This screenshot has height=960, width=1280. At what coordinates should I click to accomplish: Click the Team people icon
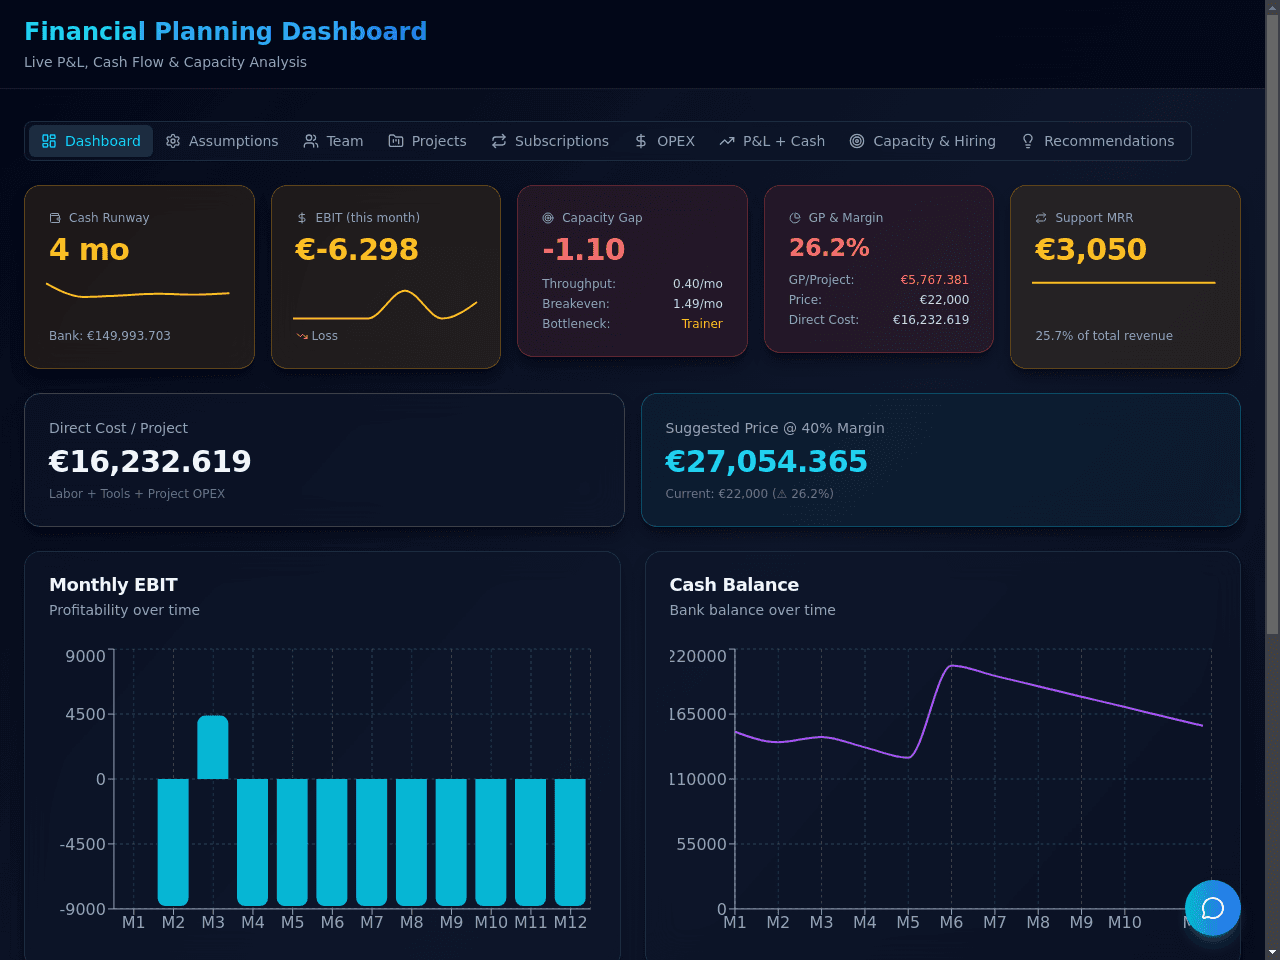point(311,141)
